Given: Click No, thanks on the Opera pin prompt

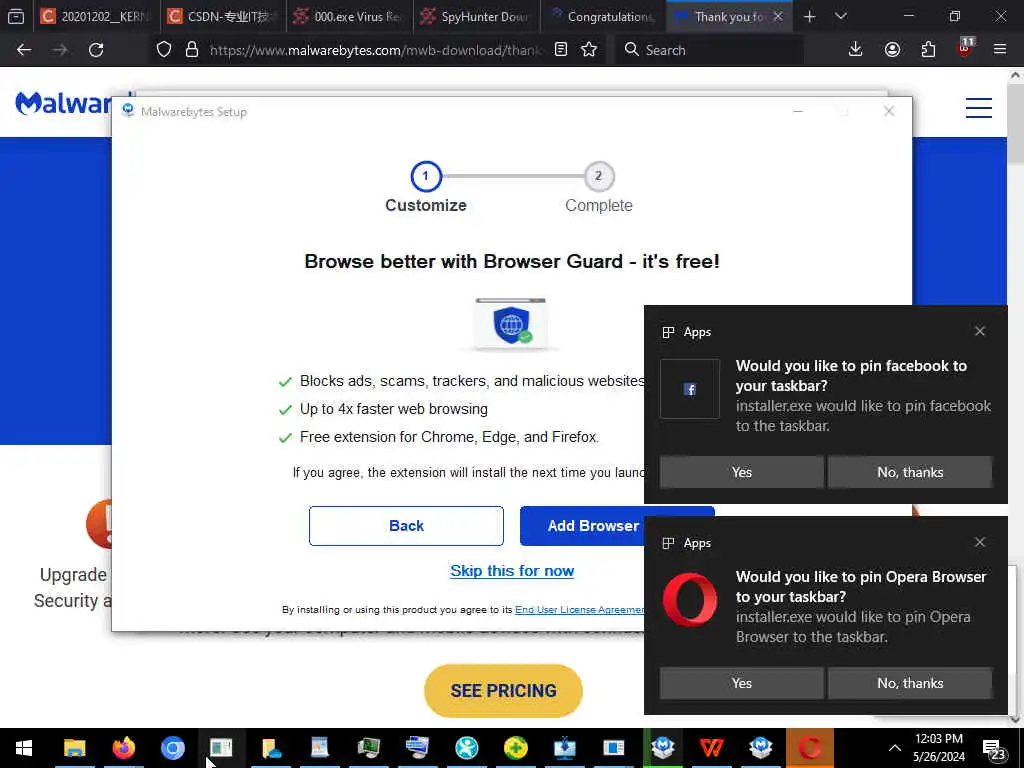Looking at the screenshot, I should pos(910,683).
